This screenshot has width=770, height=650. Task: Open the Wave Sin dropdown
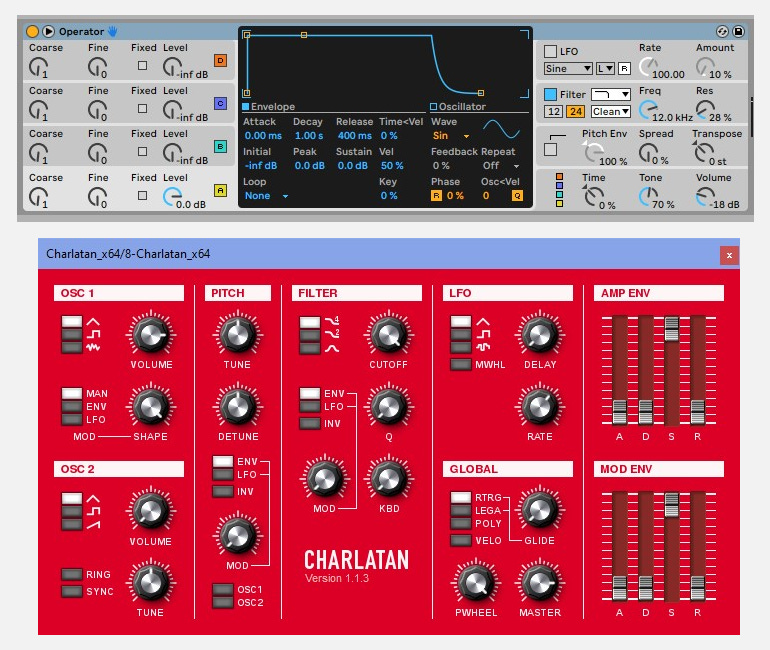click(451, 136)
